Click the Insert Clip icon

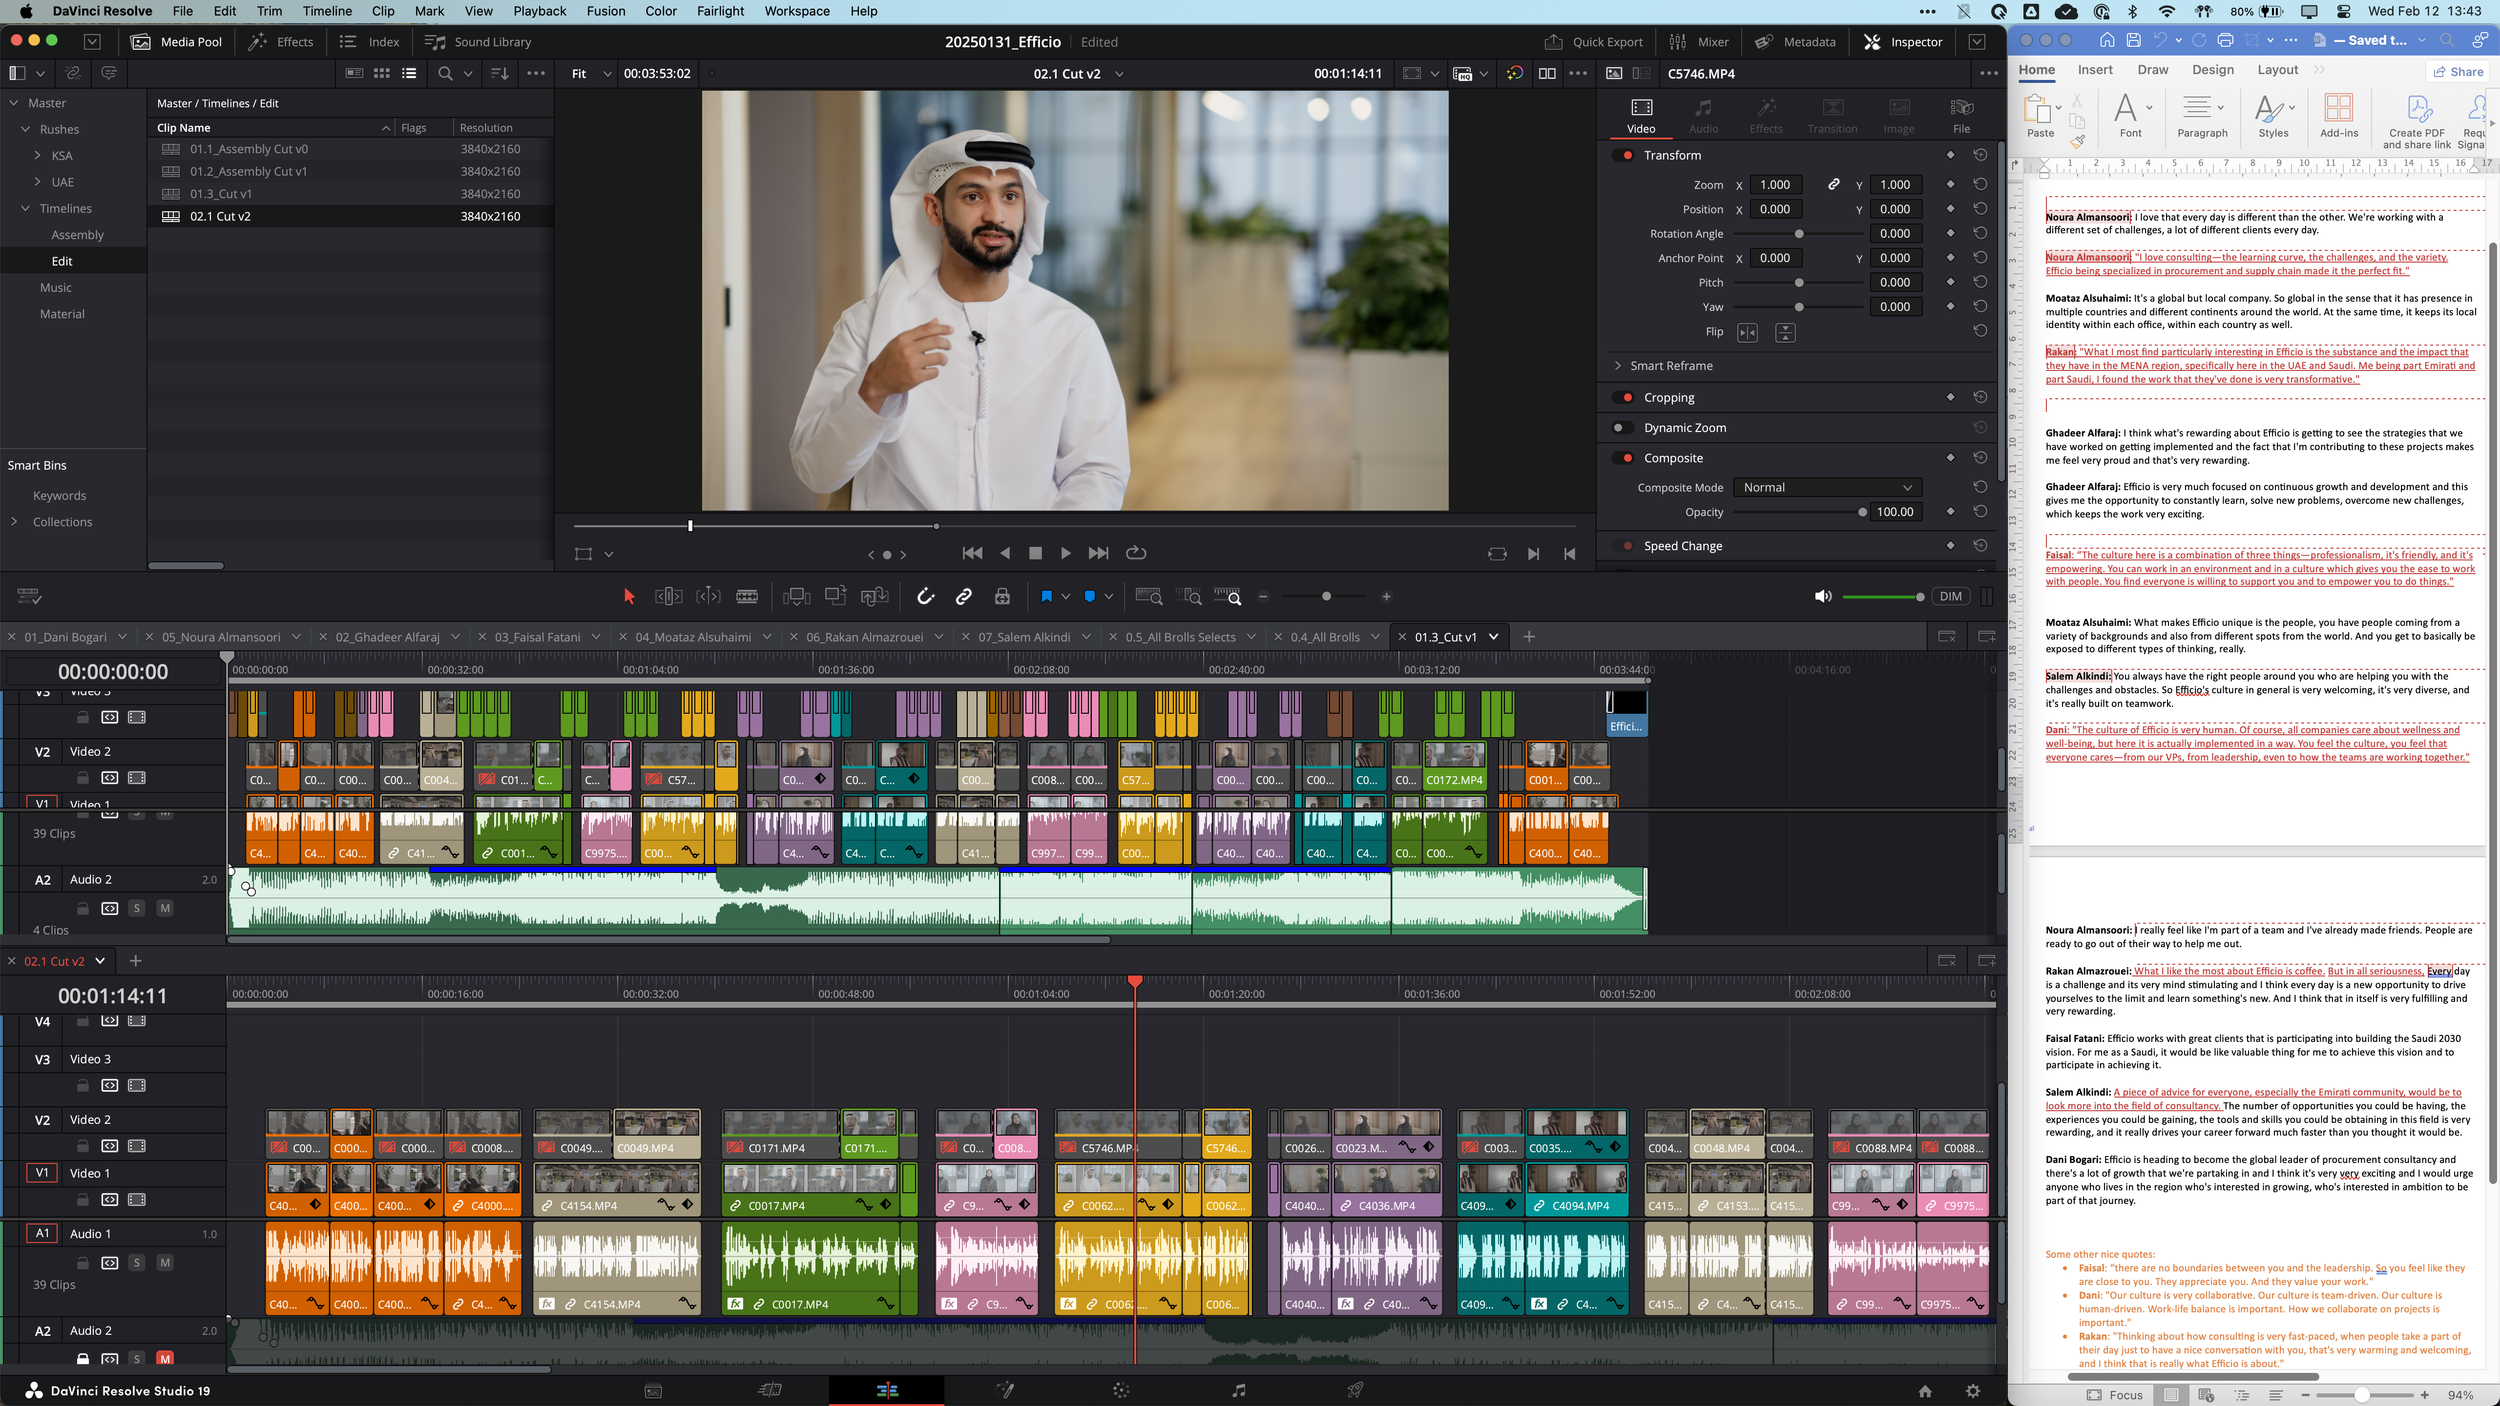click(x=796, y=597)
